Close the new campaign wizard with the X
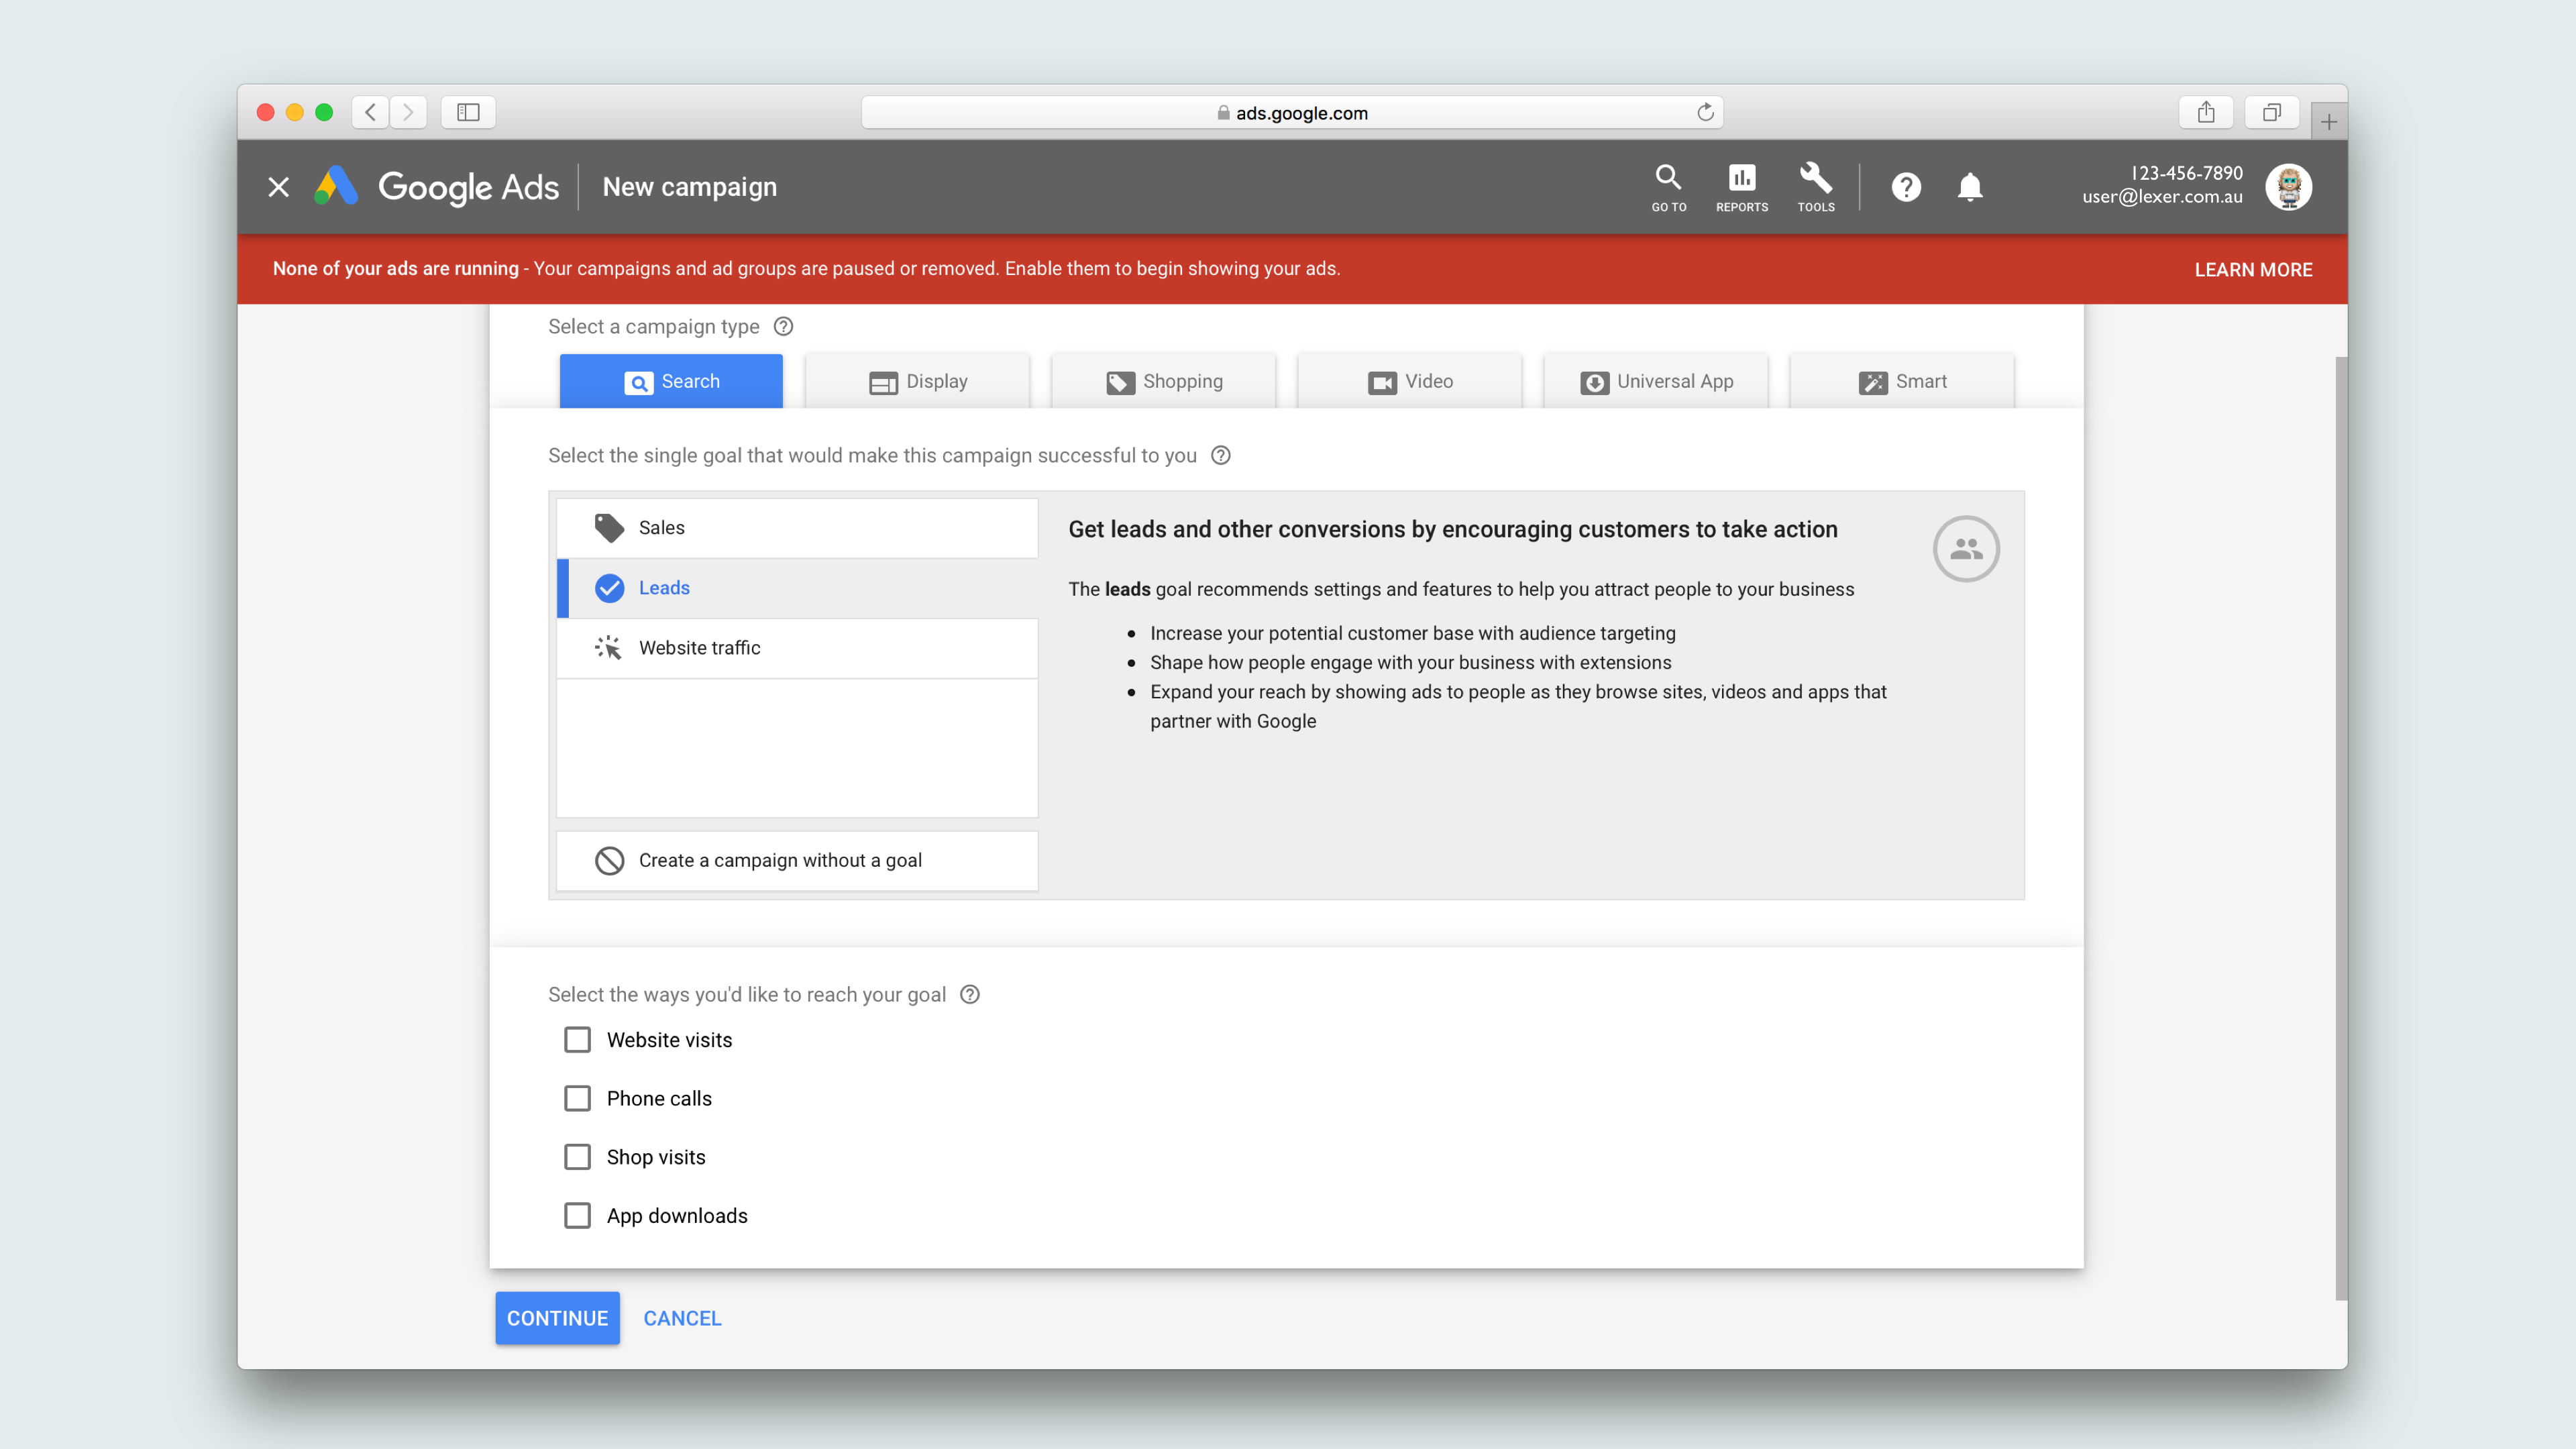This screenshot has width=2576, height=1449. (279, 187)
